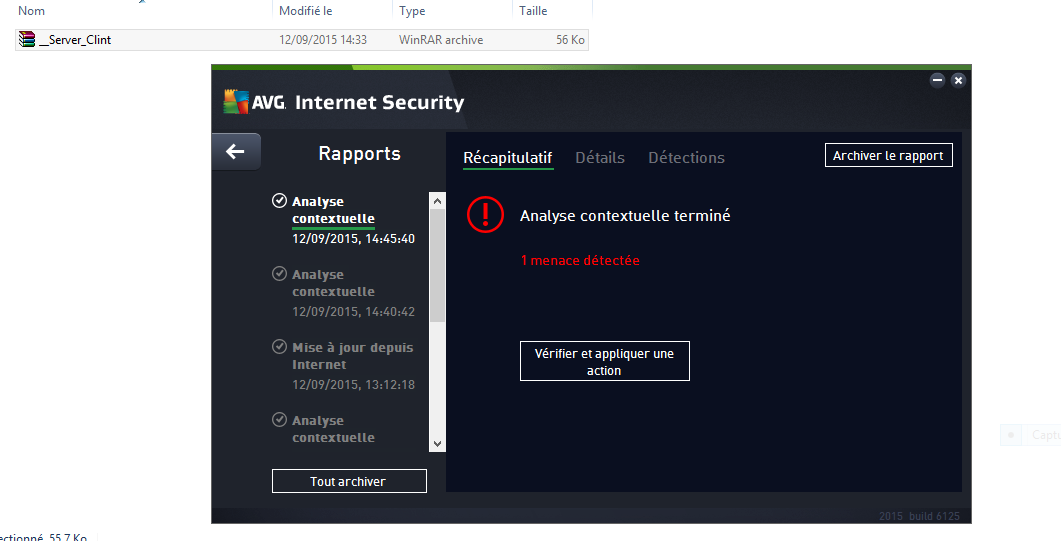
Task: Select the Récapitulatif tab
Action: (508, 158)
